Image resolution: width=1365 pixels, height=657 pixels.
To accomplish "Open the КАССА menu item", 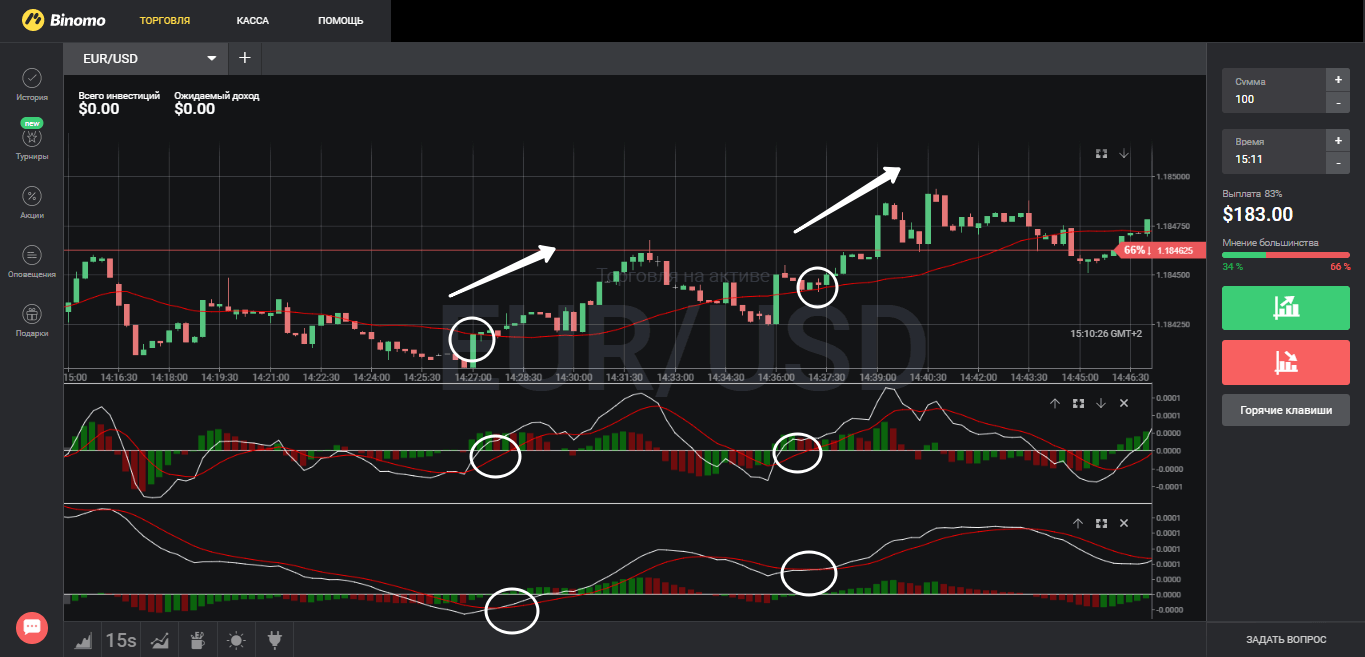I will coord(253,21).
